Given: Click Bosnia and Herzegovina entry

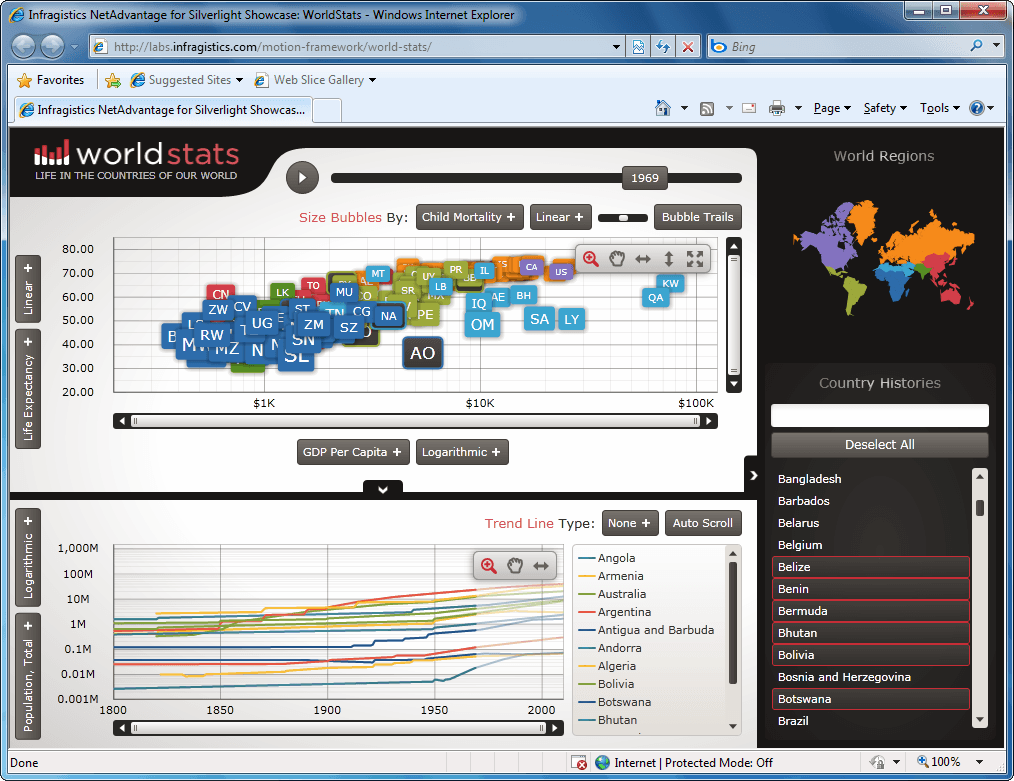Looking at the screenshot, I should (x=870, y=677).
